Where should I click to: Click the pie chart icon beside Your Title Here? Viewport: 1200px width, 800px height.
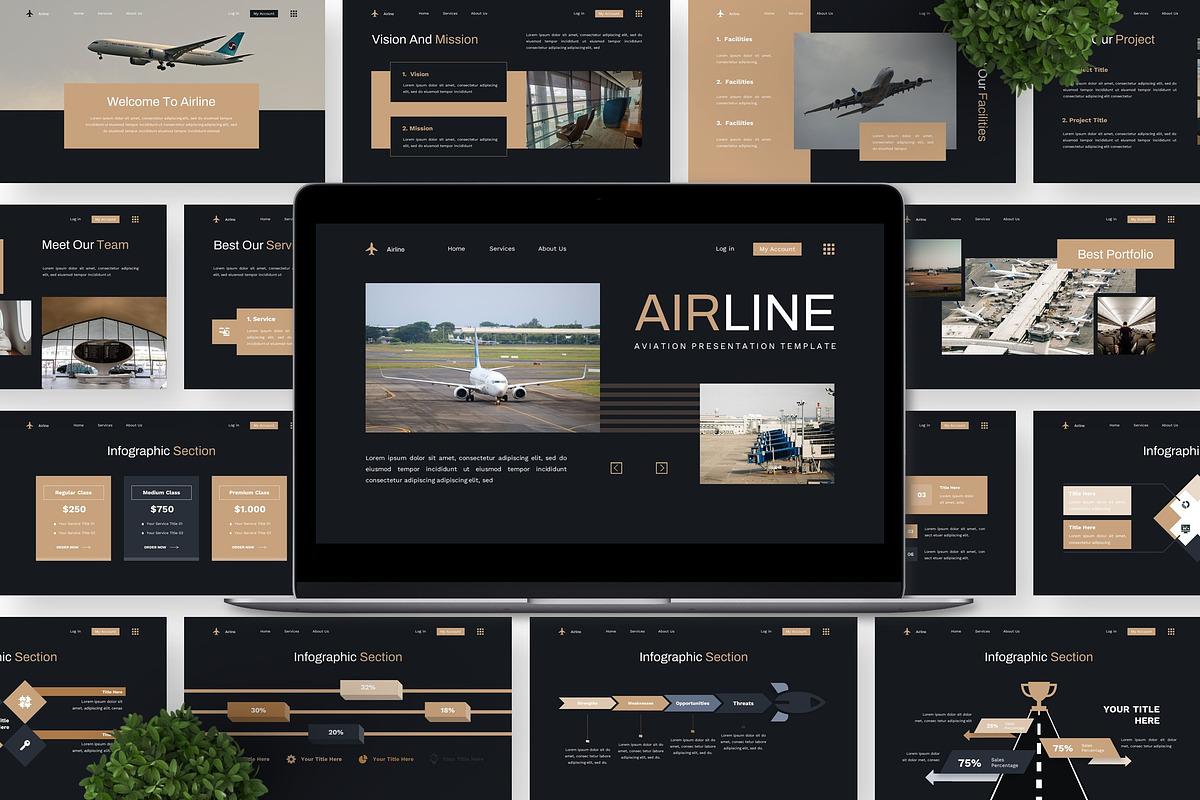point(363,759)
